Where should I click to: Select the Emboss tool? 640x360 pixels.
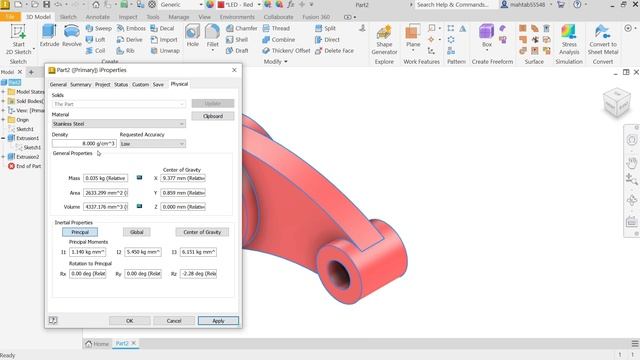point(131,28)
